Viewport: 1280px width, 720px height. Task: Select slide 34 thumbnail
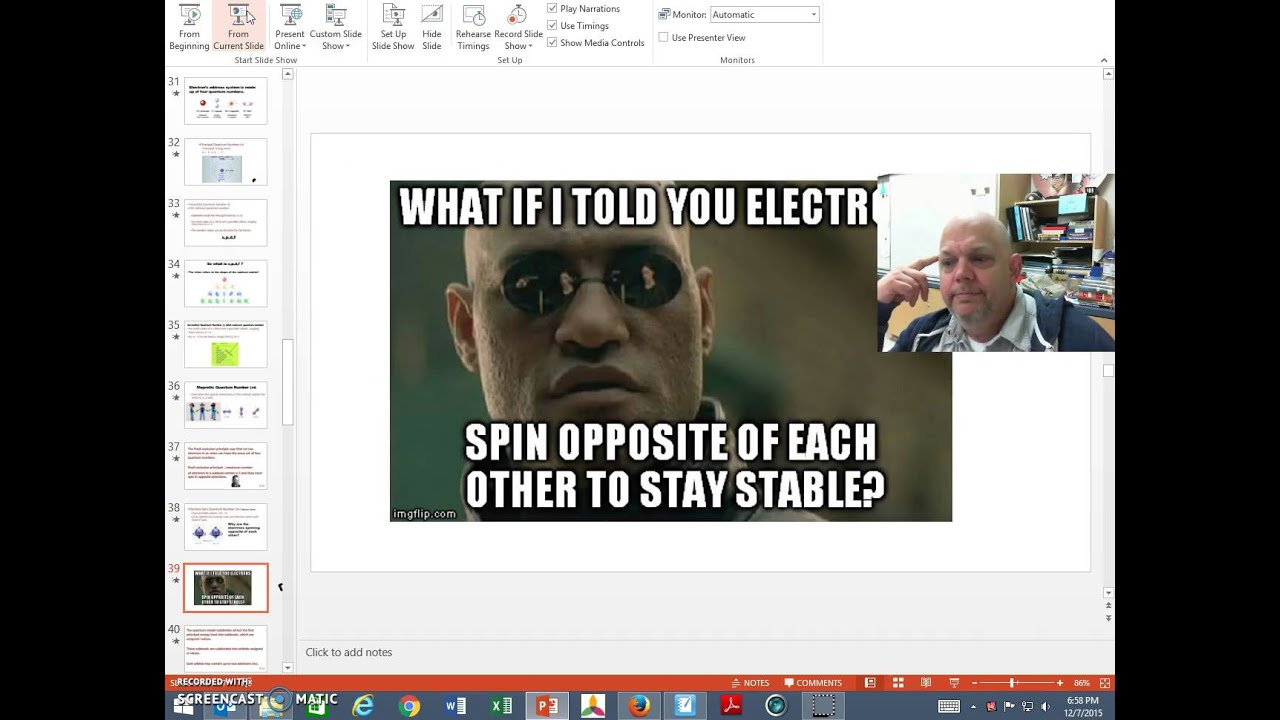coord(226,283)
